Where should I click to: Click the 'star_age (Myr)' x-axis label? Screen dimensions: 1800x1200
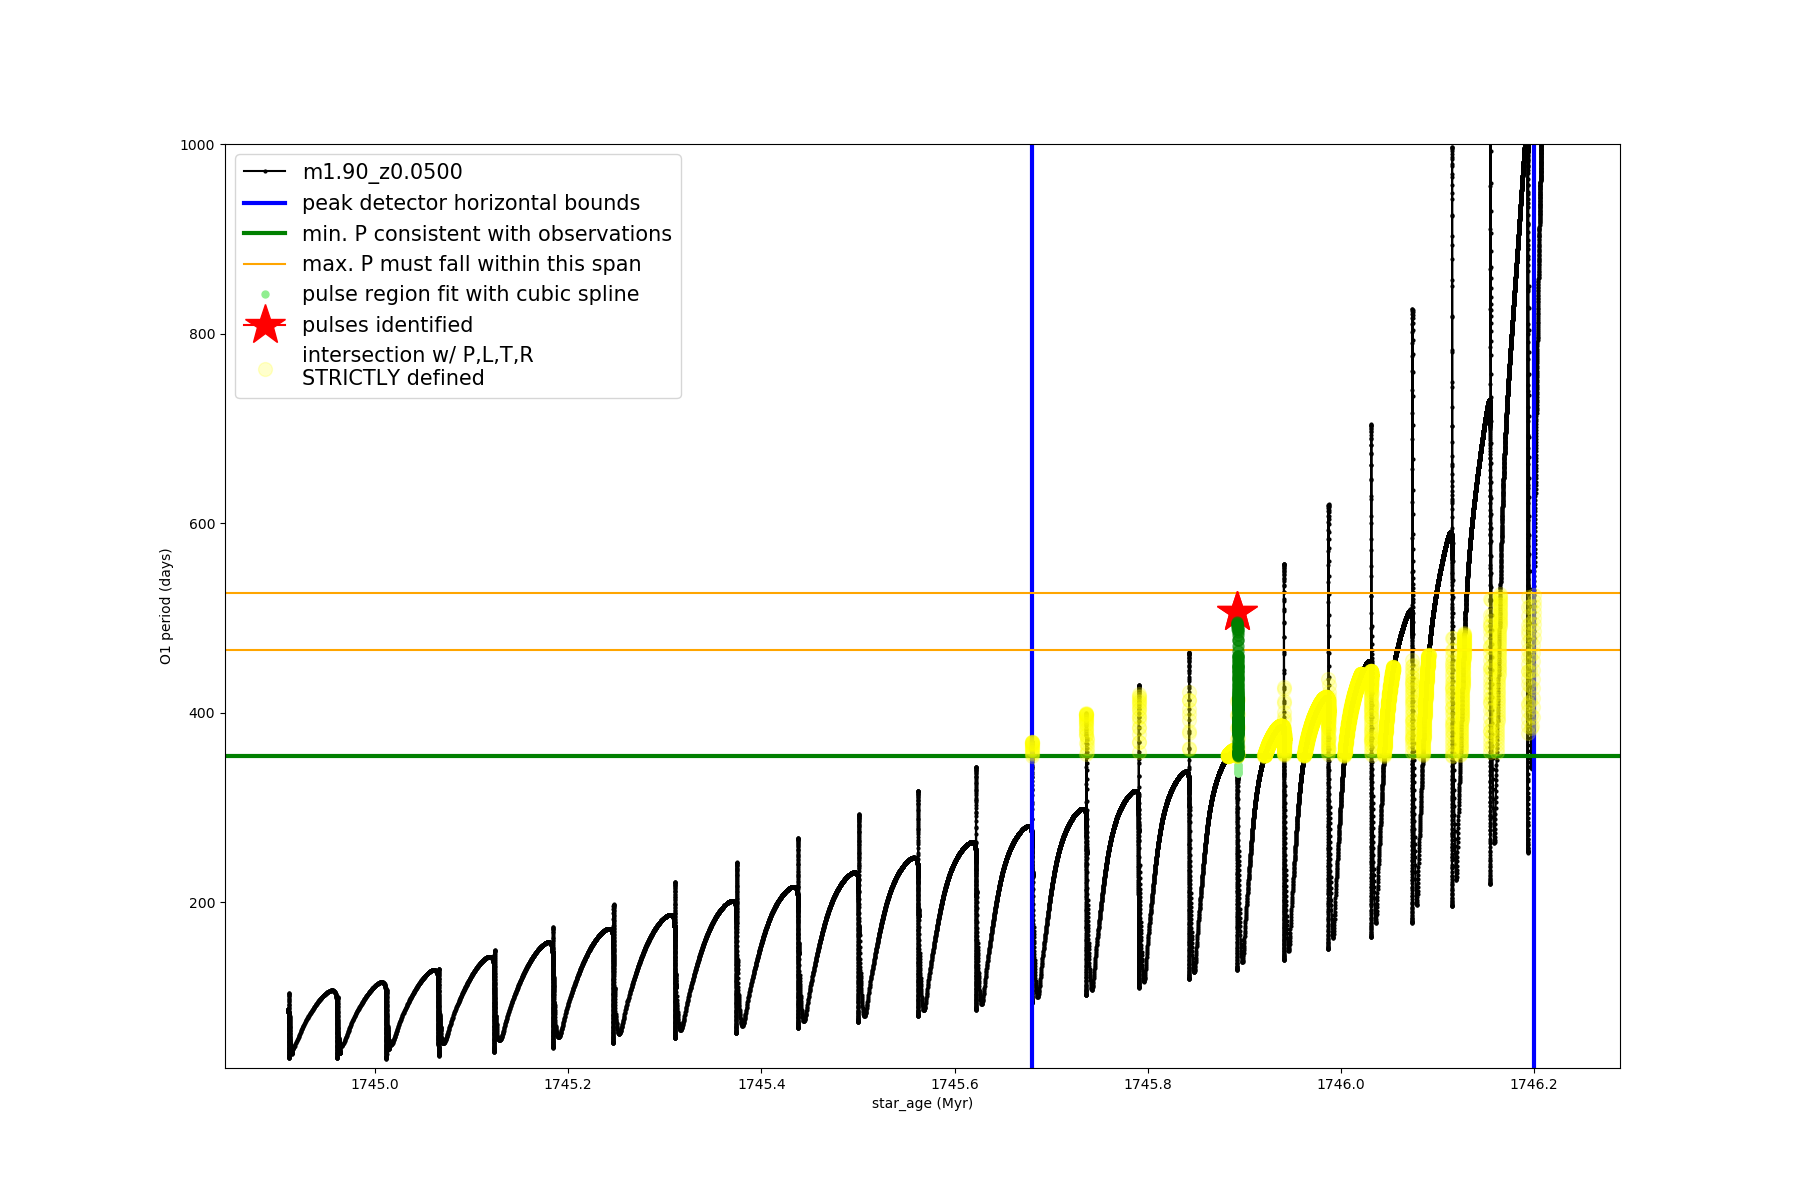coord(922,1103)
